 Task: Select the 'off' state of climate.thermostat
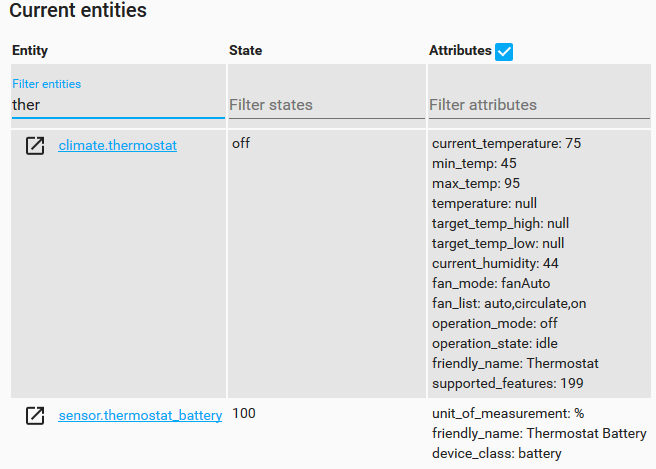coord(241,144)
